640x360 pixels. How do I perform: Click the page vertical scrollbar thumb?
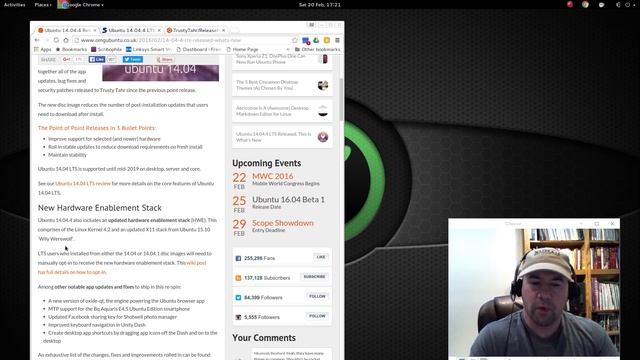click(341, 99)
